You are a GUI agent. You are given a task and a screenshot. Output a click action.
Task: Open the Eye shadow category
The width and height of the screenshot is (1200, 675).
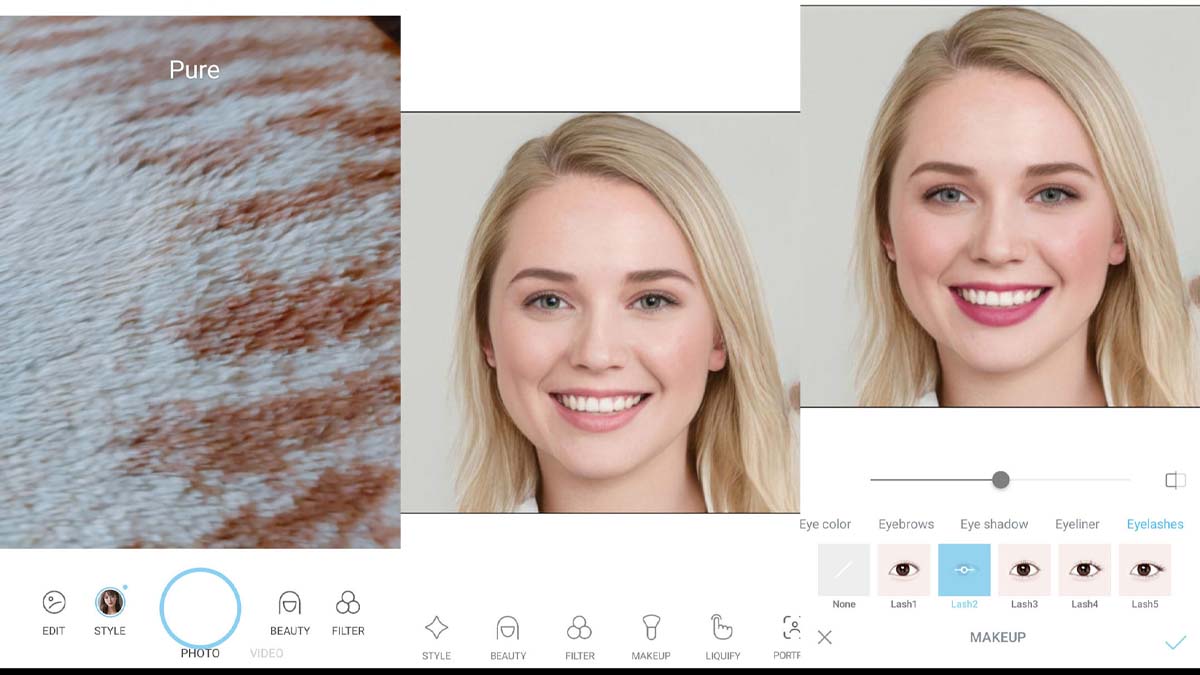pyautogui.click(x=994, y=524)
